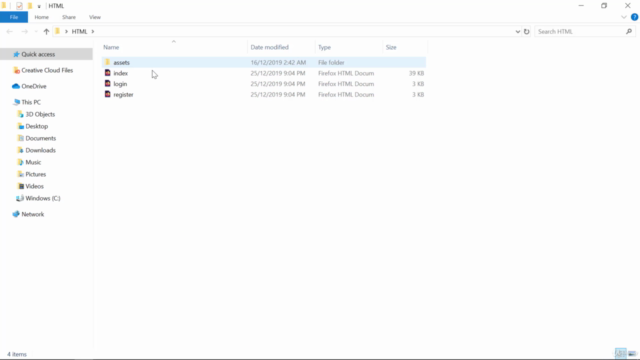Open Creative Cloud Files in sidebar
Image resolution: width=640 pixels, height=360 pixels.
click(x=47, y=70)
